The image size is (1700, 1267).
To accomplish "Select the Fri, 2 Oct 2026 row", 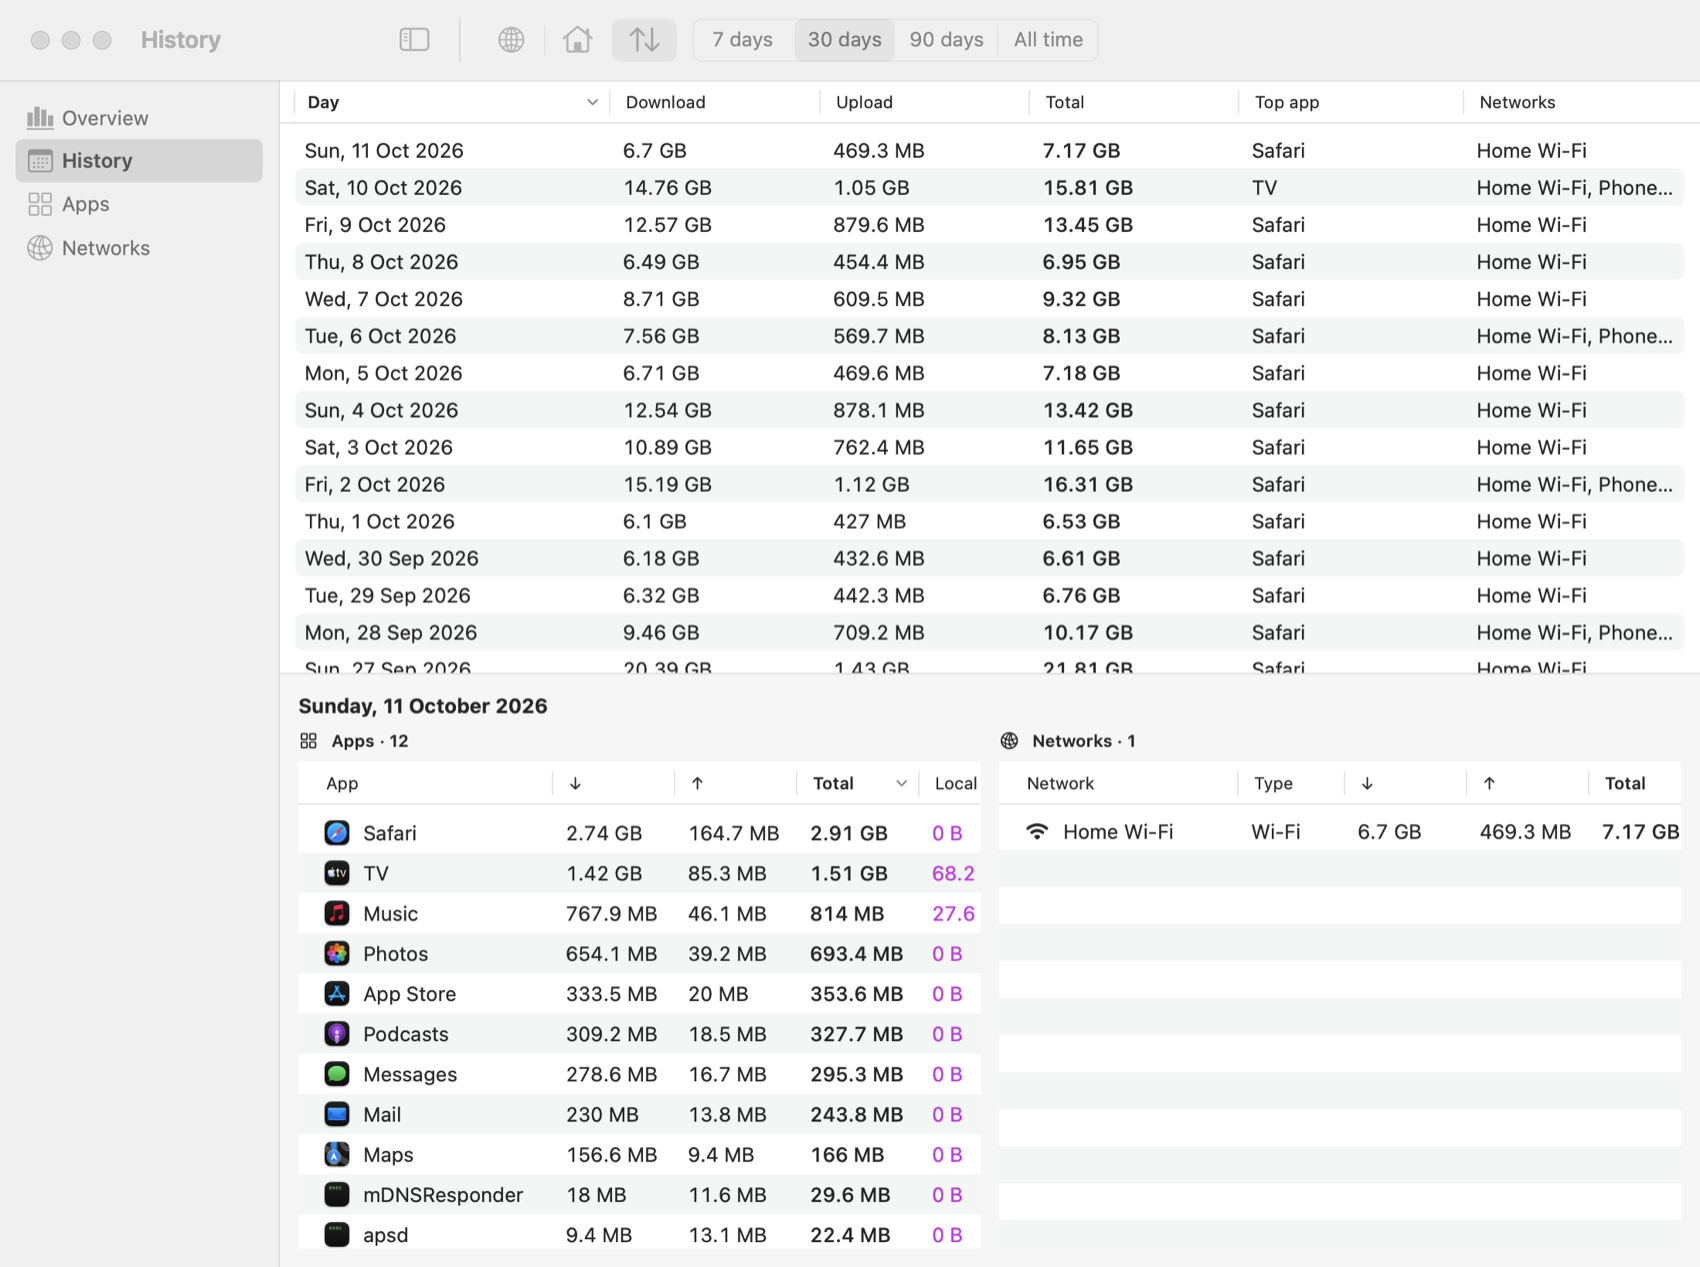I will click(989, 485).
